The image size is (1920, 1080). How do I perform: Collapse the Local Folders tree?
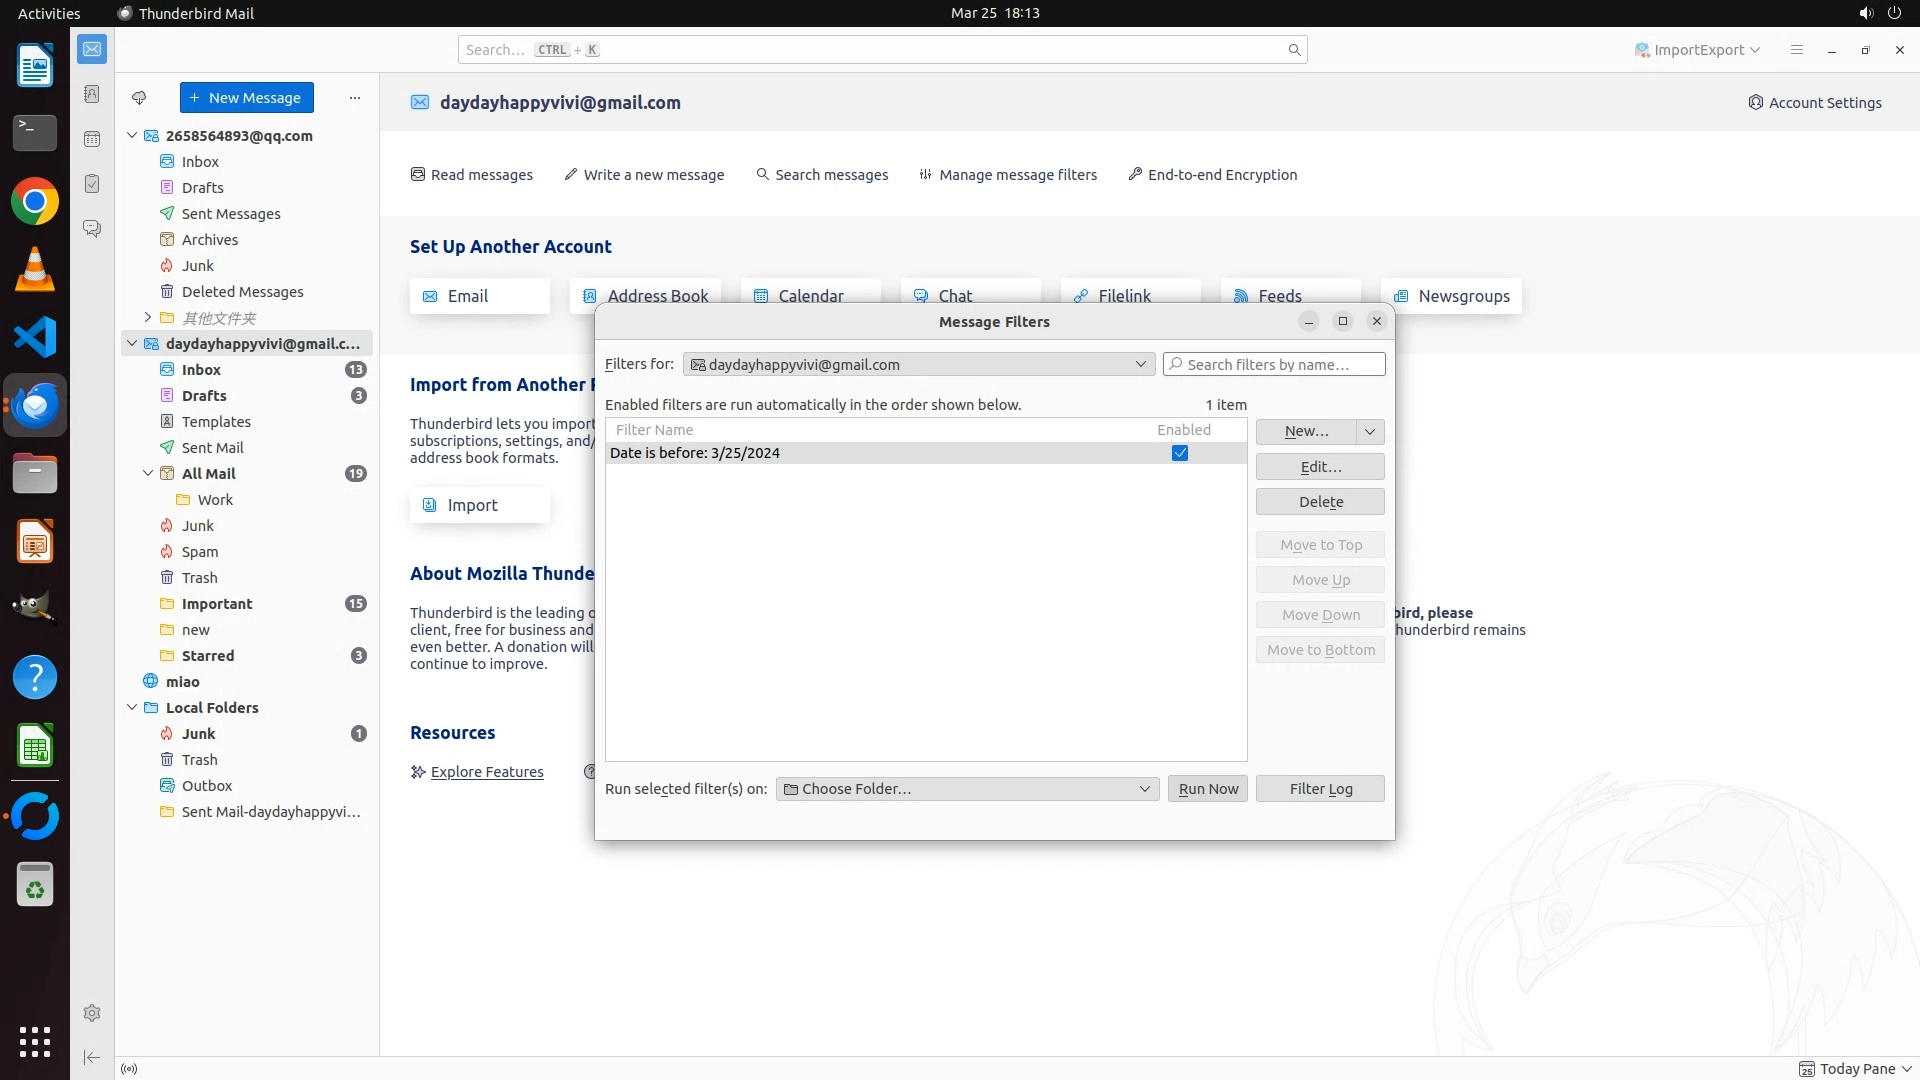click(132, 708)
